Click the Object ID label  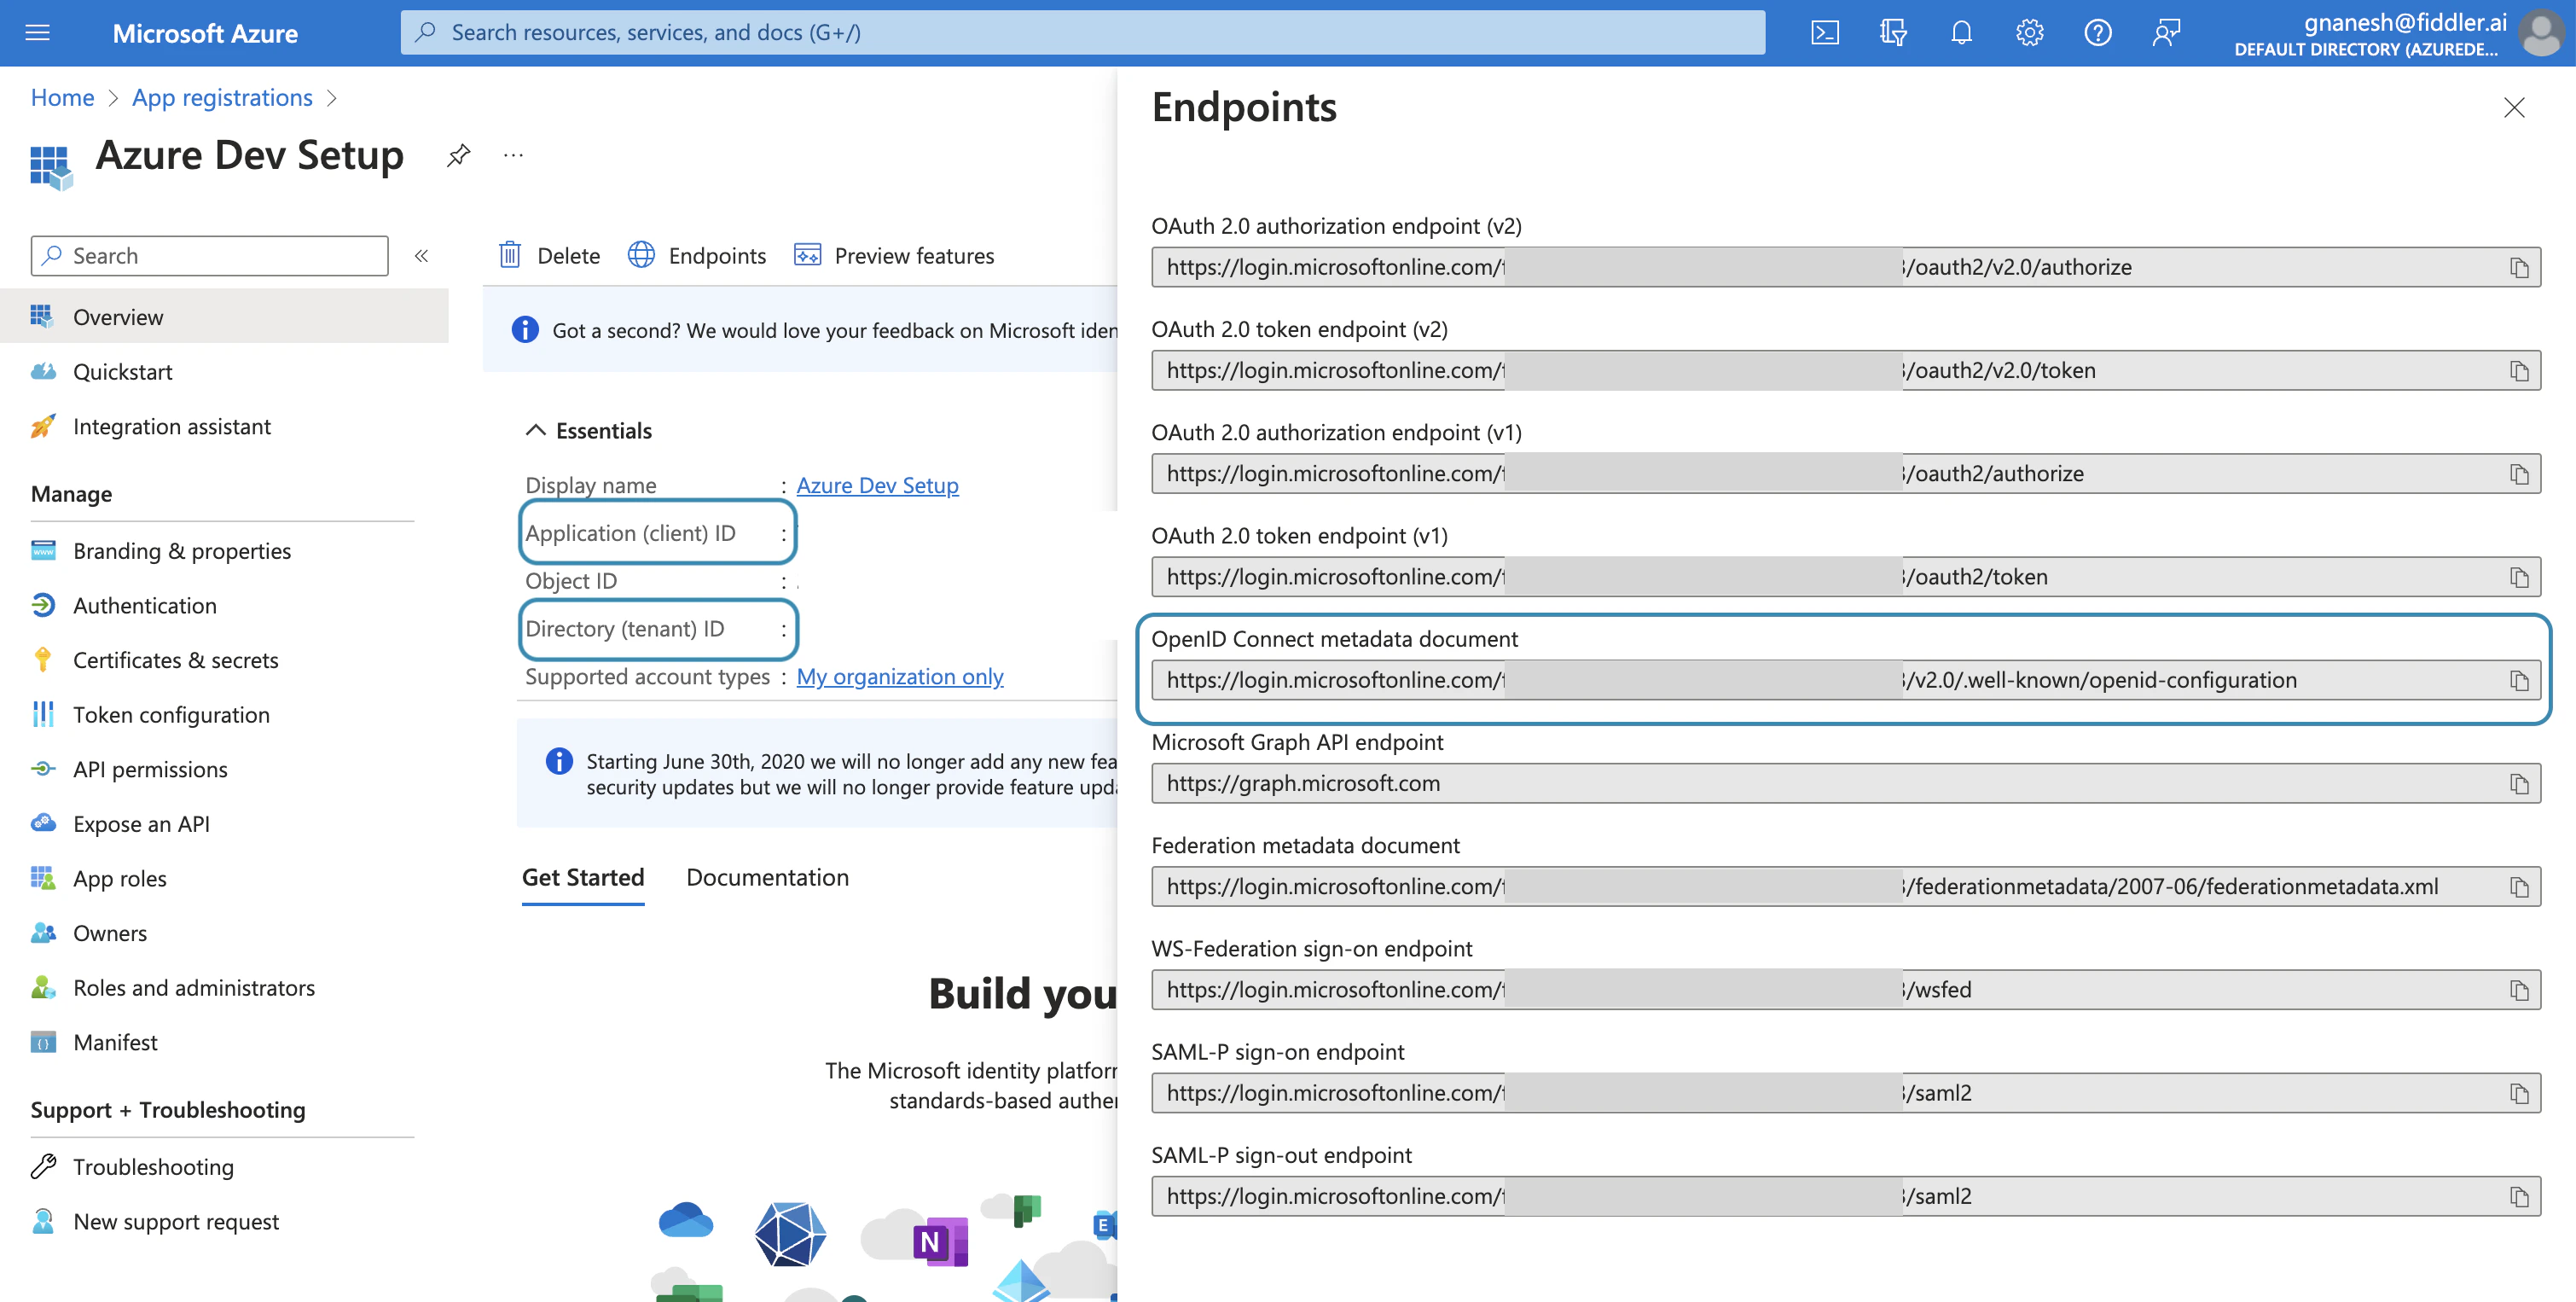pyautogui.click(x=571, y=581)
